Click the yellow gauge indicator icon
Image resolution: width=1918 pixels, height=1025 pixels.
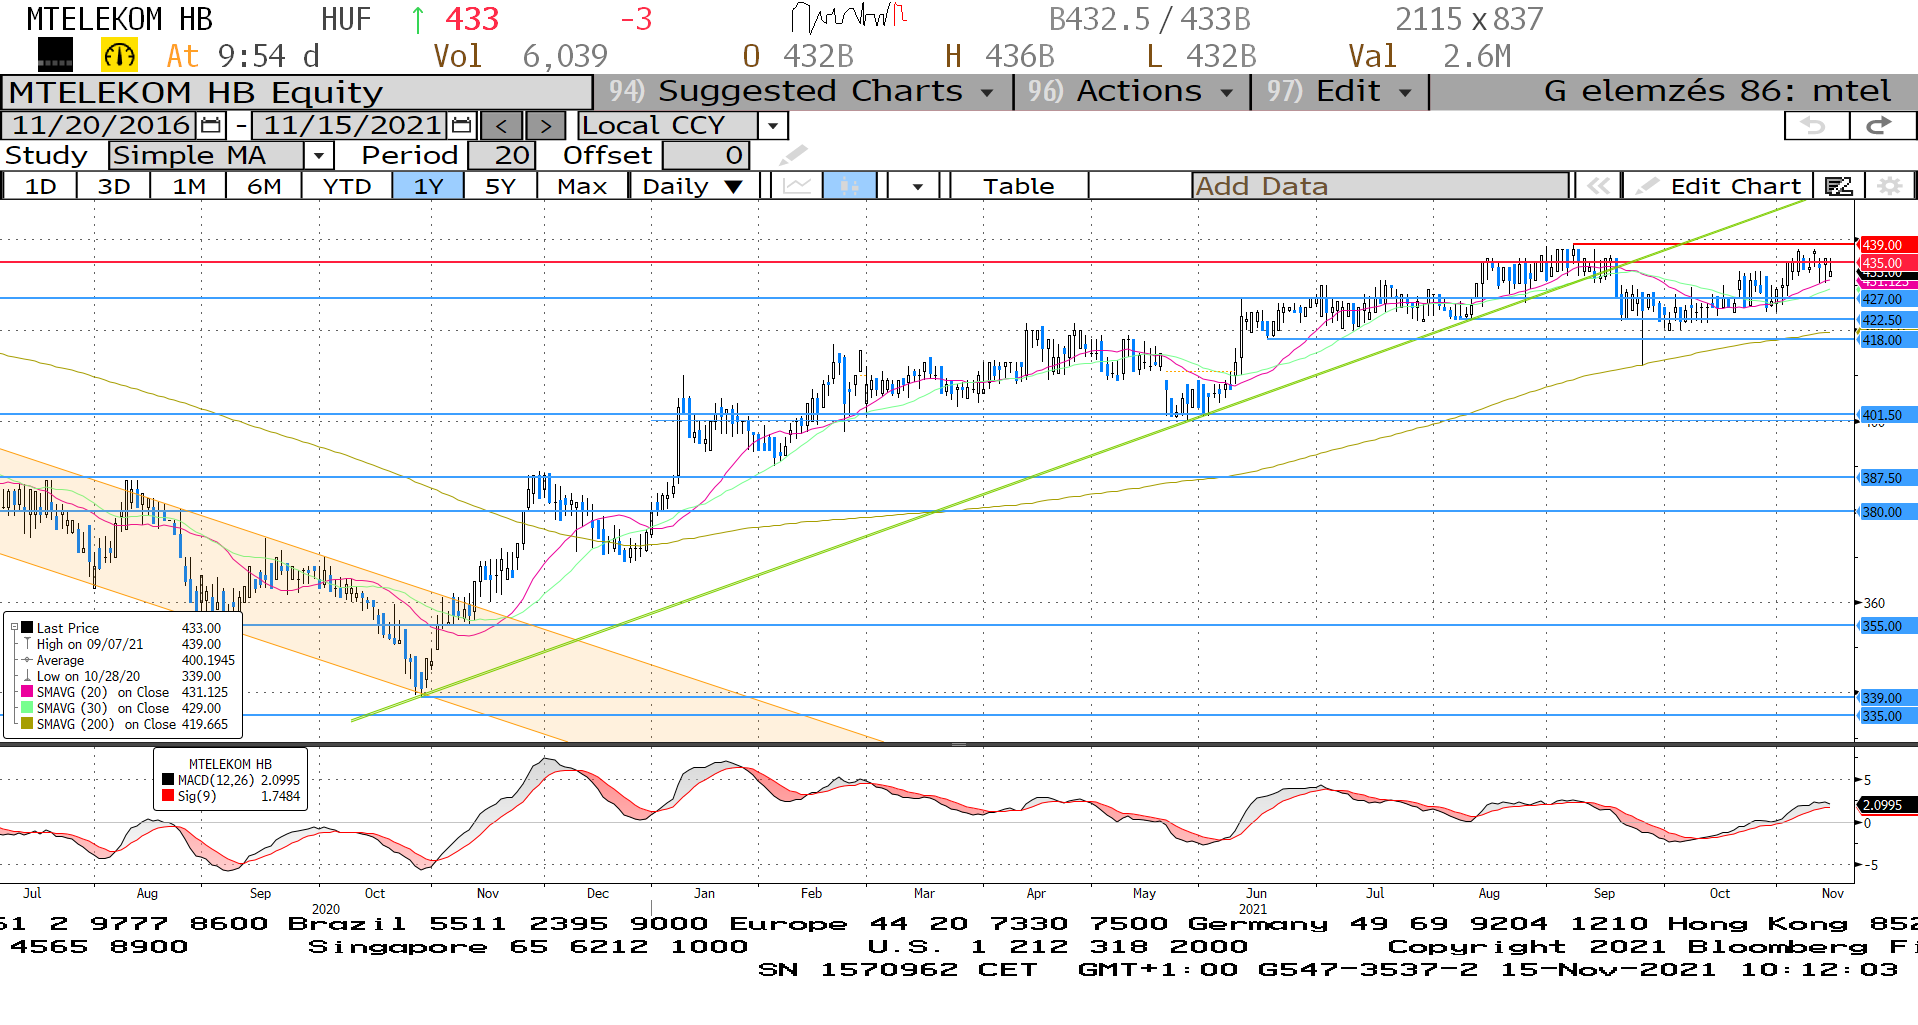[119, 56]
